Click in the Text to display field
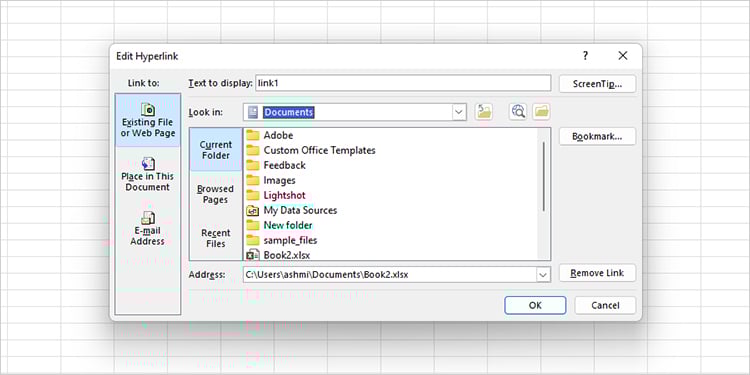This screenshot has width=750, height=375. tap(403, 83)
